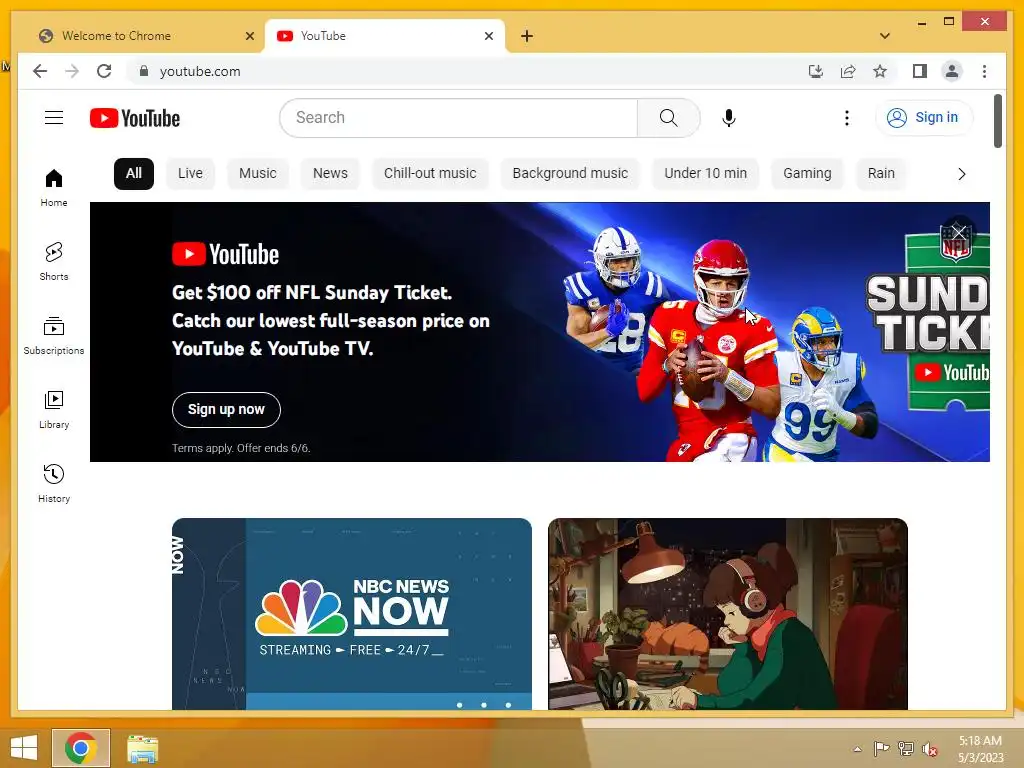Open the NBC News Now video thumbnail

coord(351,614)
